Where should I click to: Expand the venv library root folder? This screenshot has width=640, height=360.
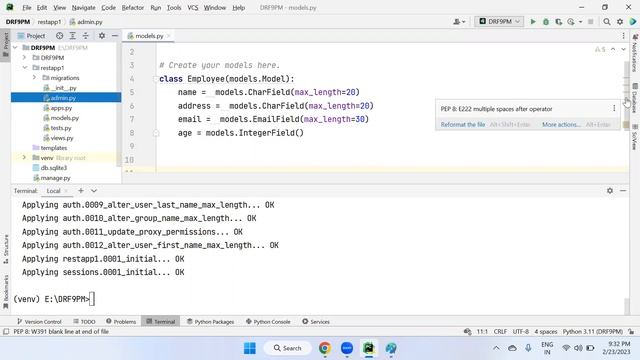click(x=24, y=158)
